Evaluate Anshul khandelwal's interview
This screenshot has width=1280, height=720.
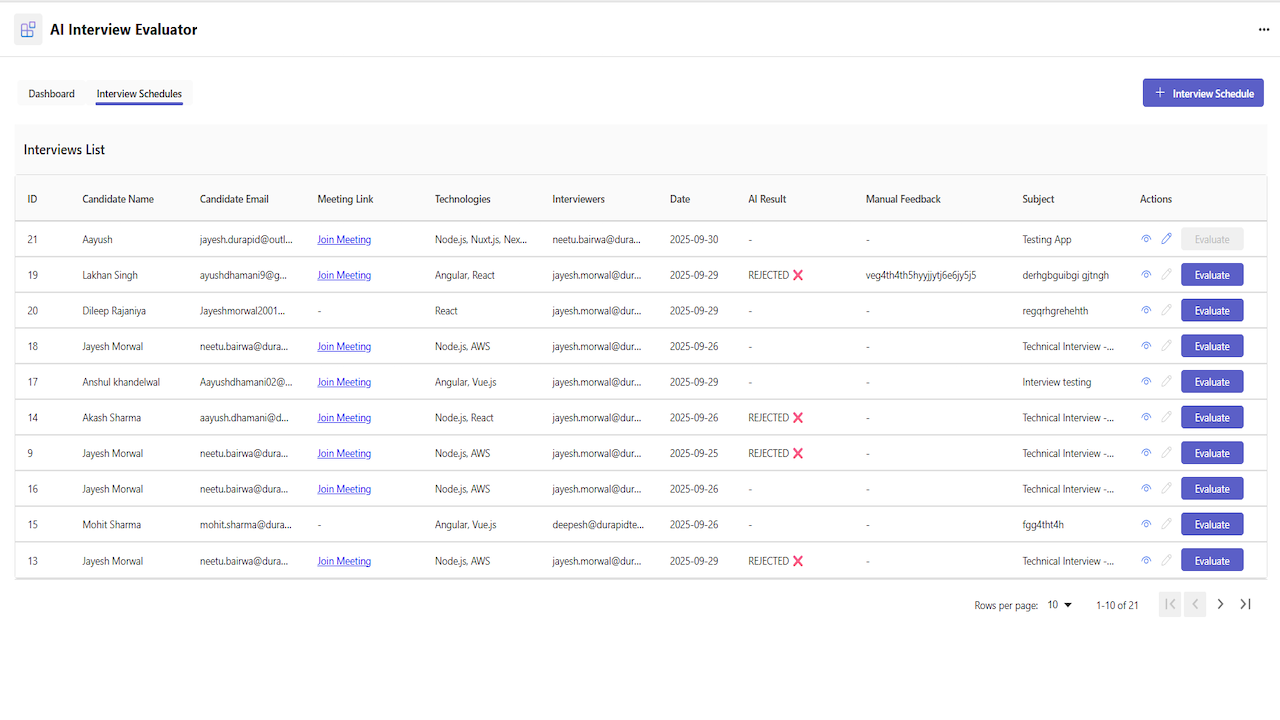click(x=1212, y=382)
